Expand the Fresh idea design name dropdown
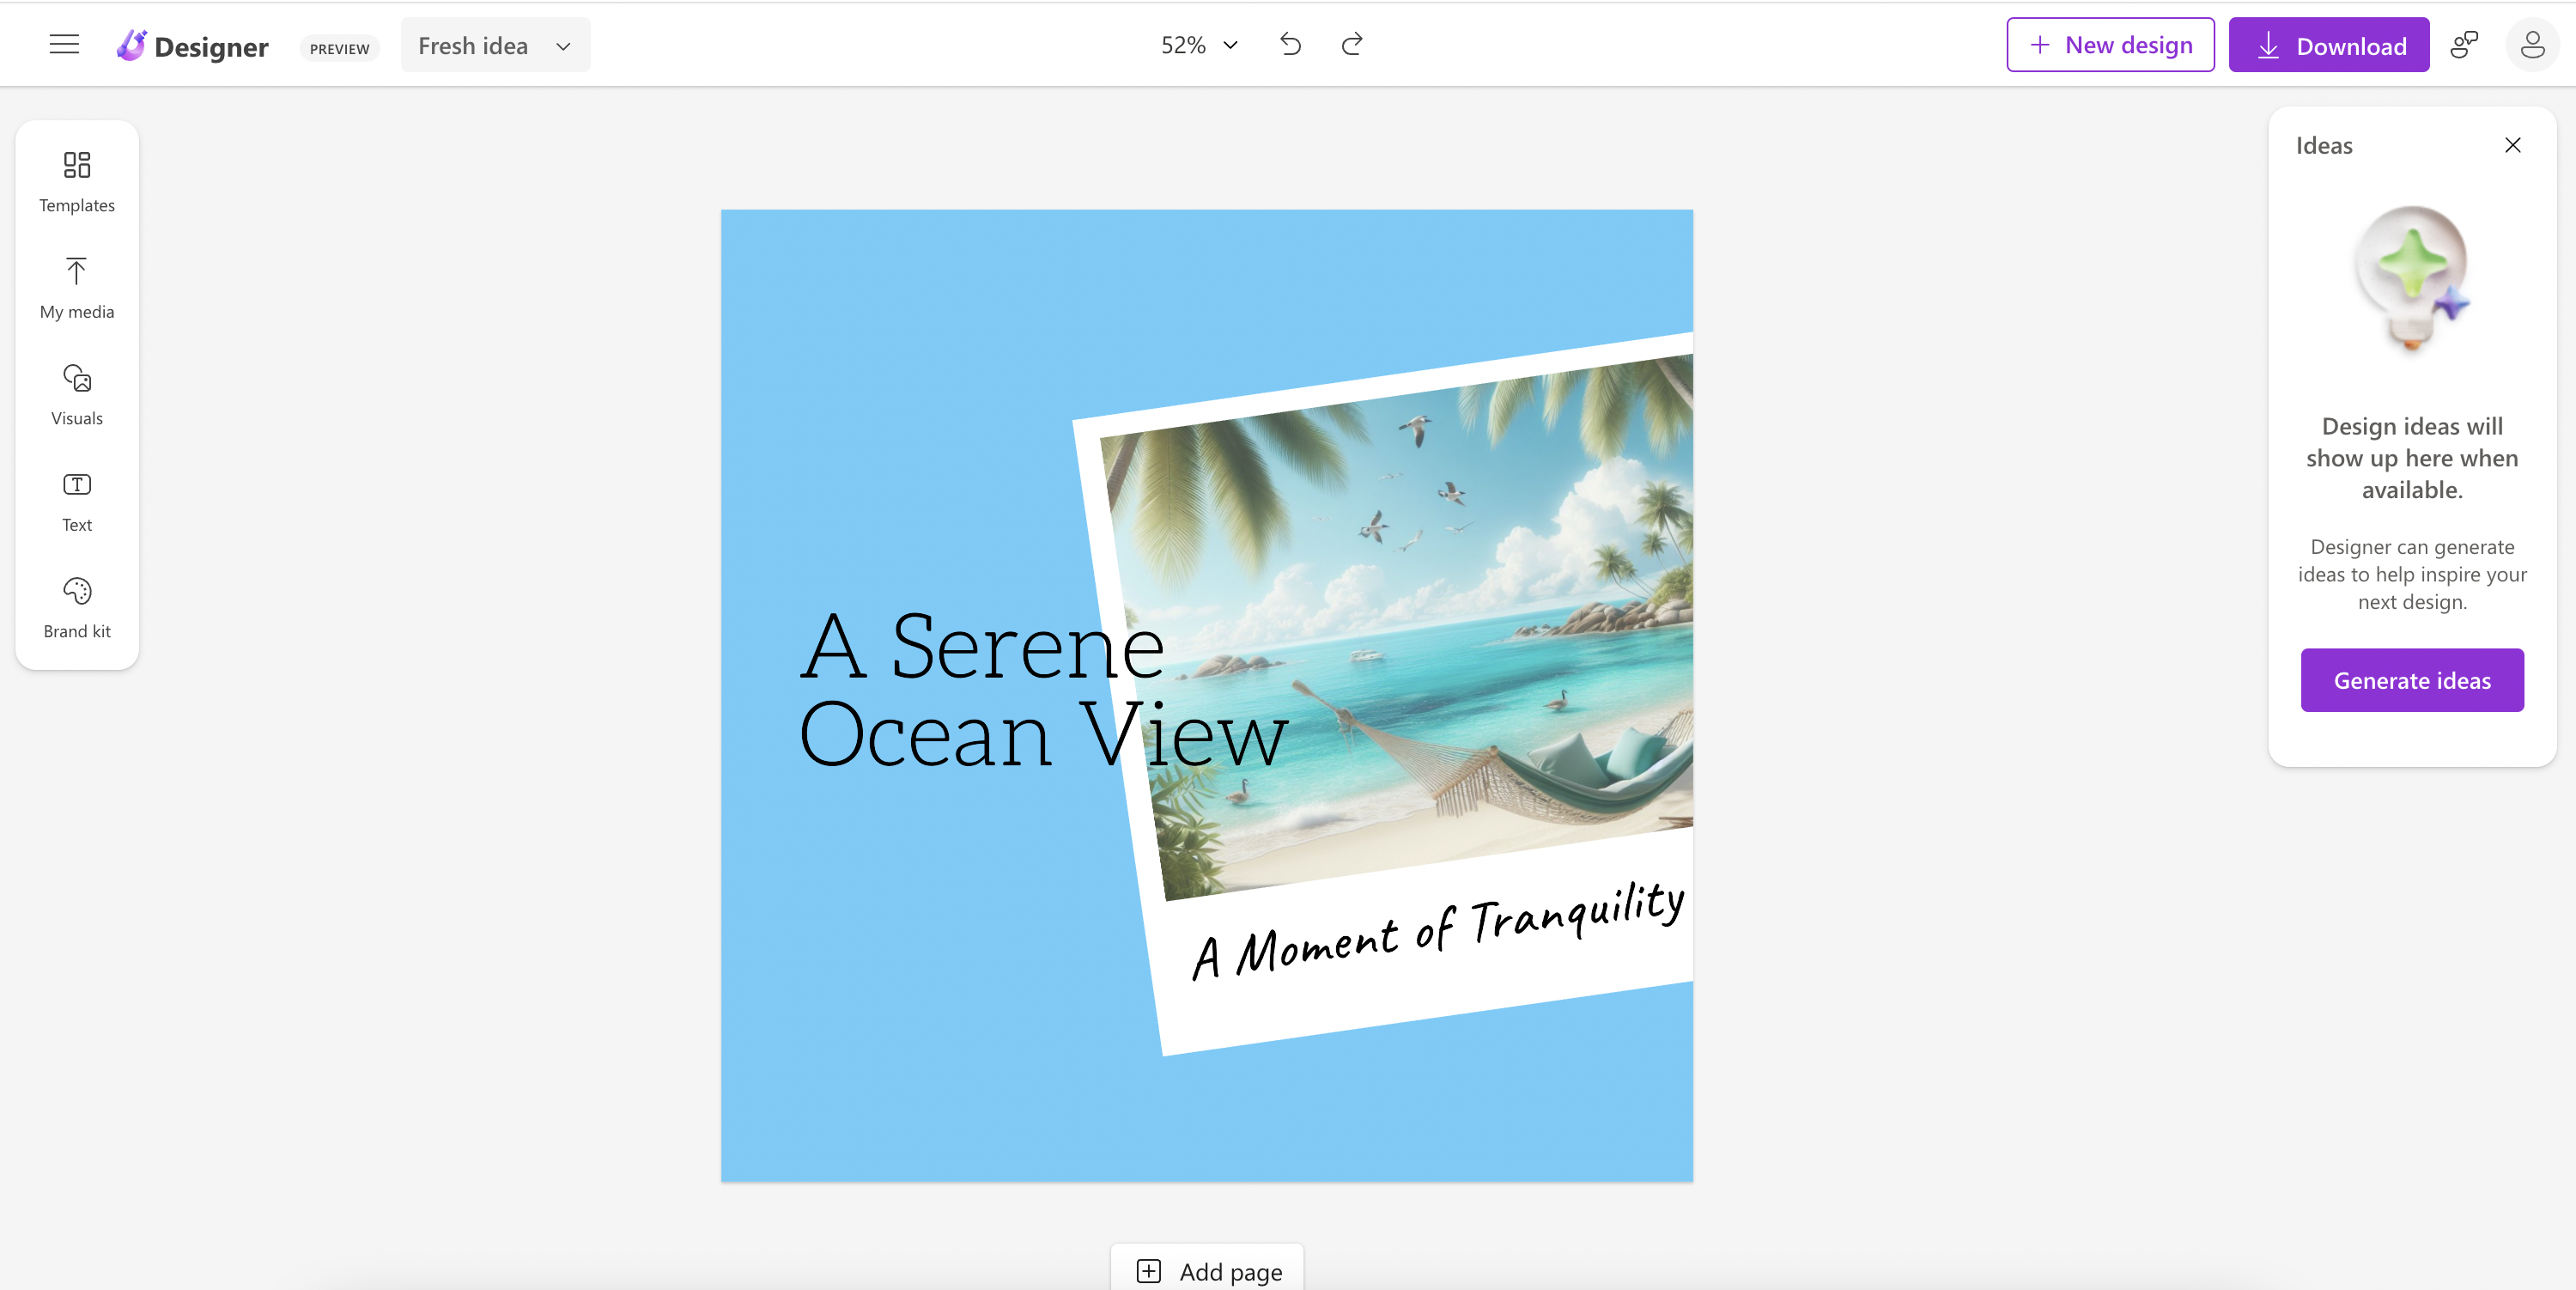Image resolution: width=2576 pixels, height=1290 pixels. coord(495,45)
